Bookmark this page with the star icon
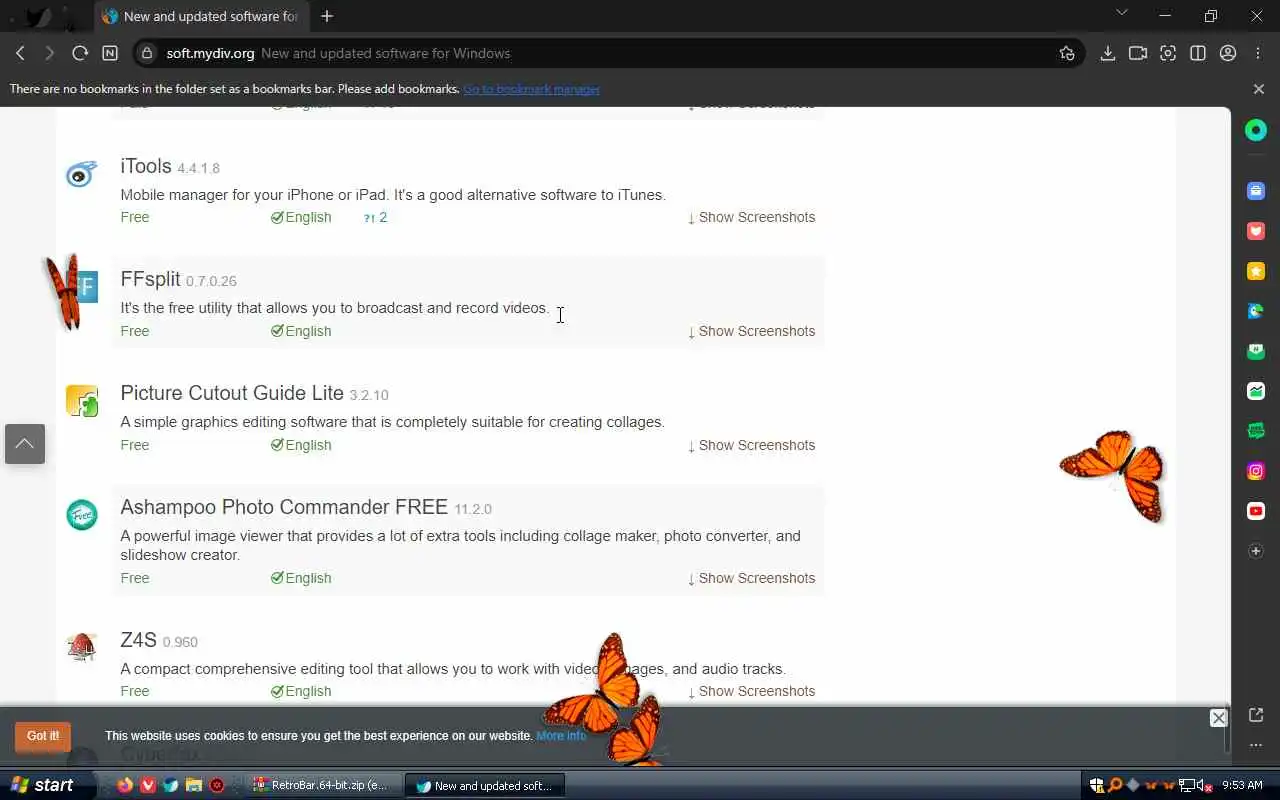The image size is (1280, 800). click(1067, 53)
